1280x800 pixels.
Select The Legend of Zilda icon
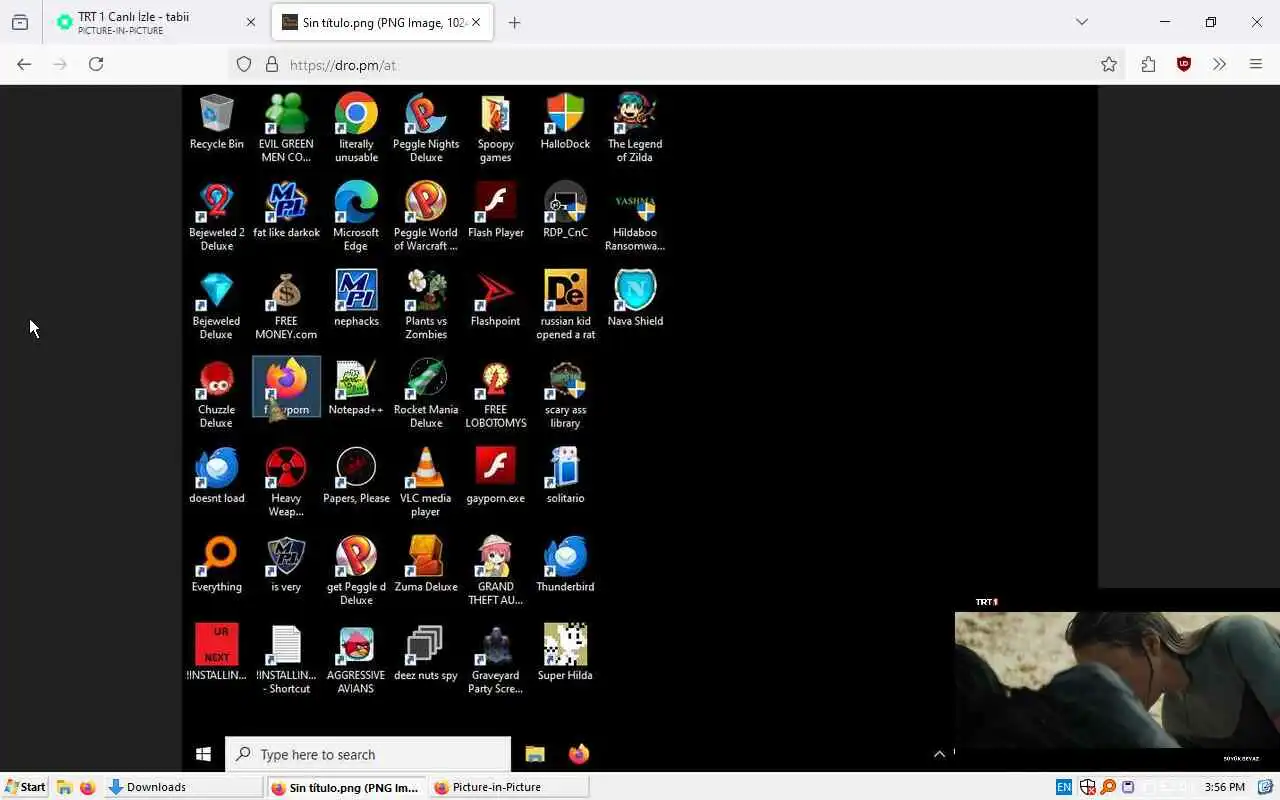click(635, 128)
